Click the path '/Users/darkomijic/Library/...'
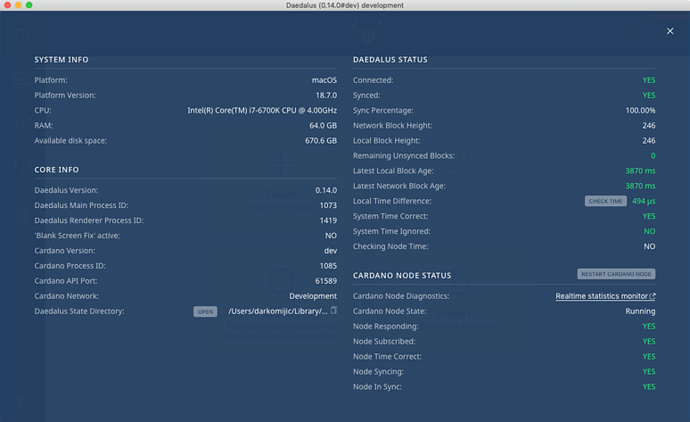 point(278,311)
